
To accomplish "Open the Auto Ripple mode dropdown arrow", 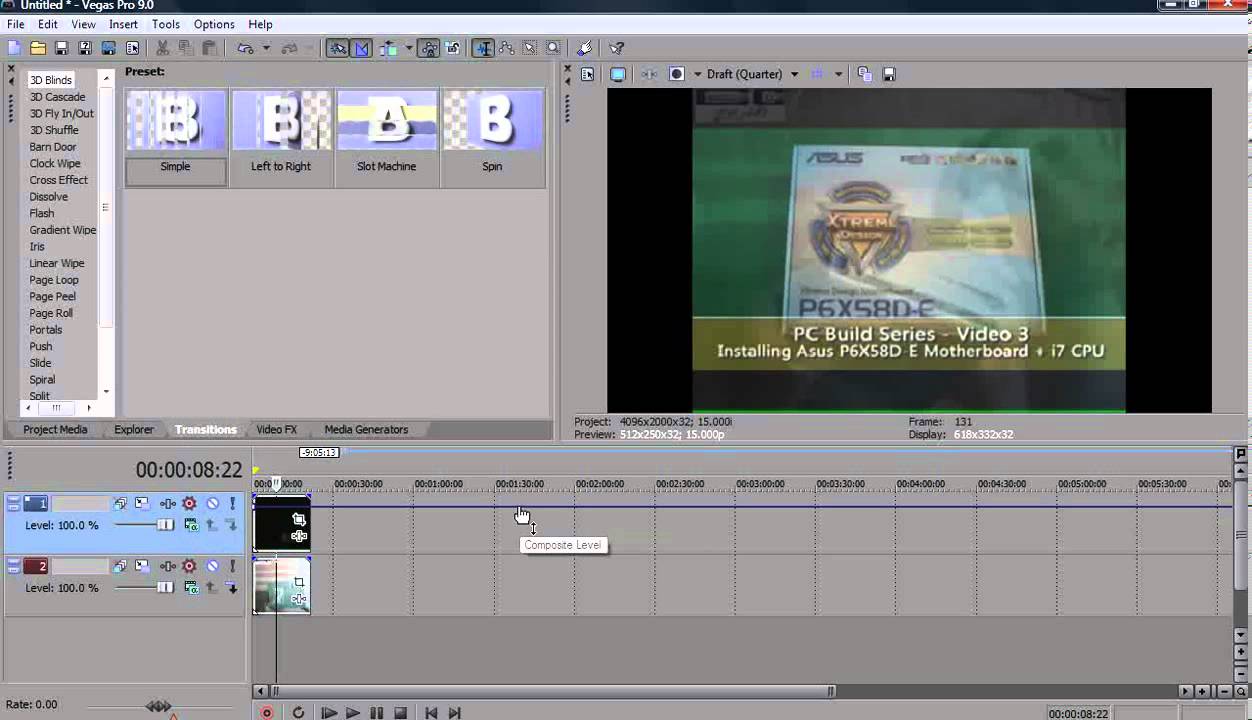I will 409,48.
